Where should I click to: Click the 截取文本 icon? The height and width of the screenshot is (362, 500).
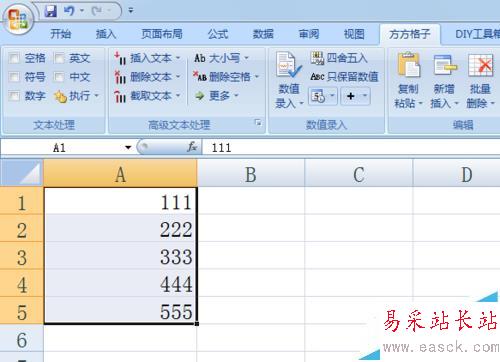[120, 96]
